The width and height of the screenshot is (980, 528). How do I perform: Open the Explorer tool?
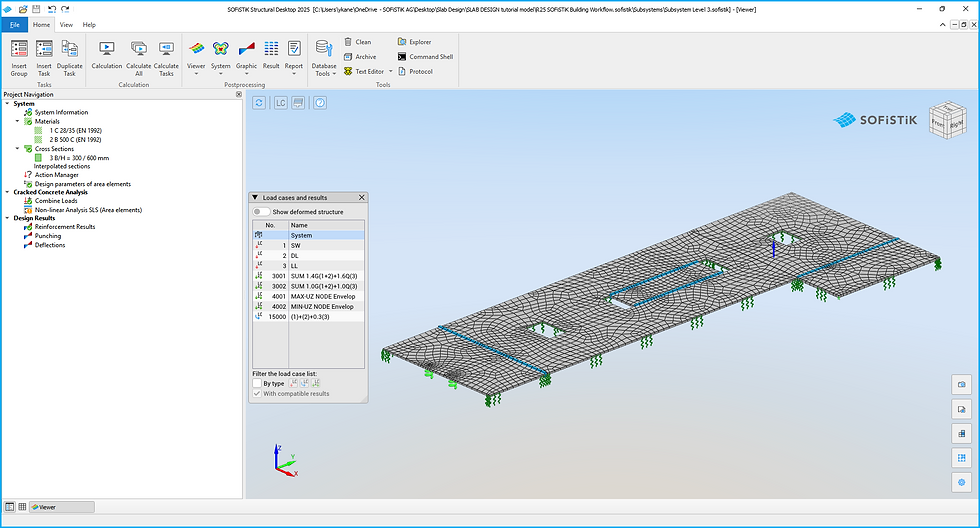[x=414, y=42]
